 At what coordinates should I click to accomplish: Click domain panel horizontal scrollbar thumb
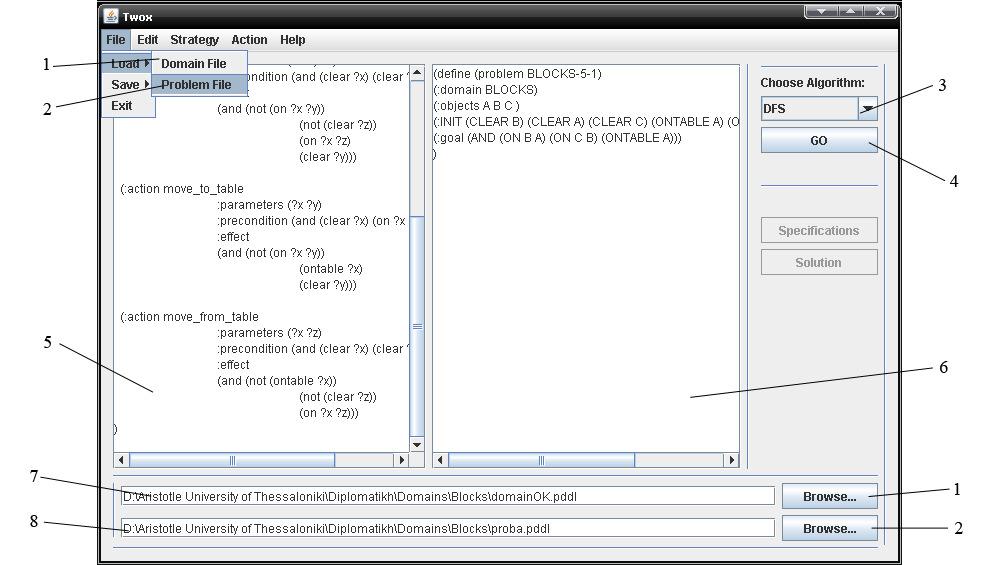coord(232,460)
